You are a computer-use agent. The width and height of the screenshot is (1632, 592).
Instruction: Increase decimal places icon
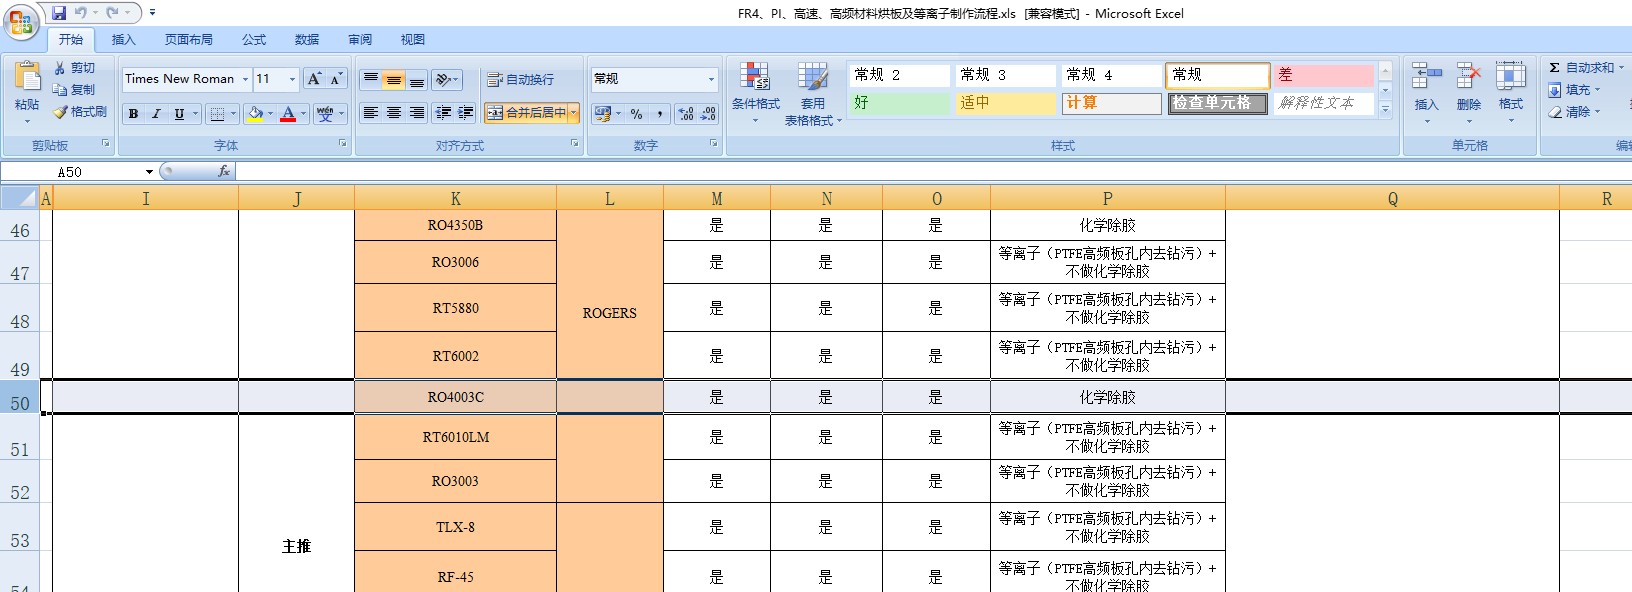pyautogui.click(x=686, y=114)
